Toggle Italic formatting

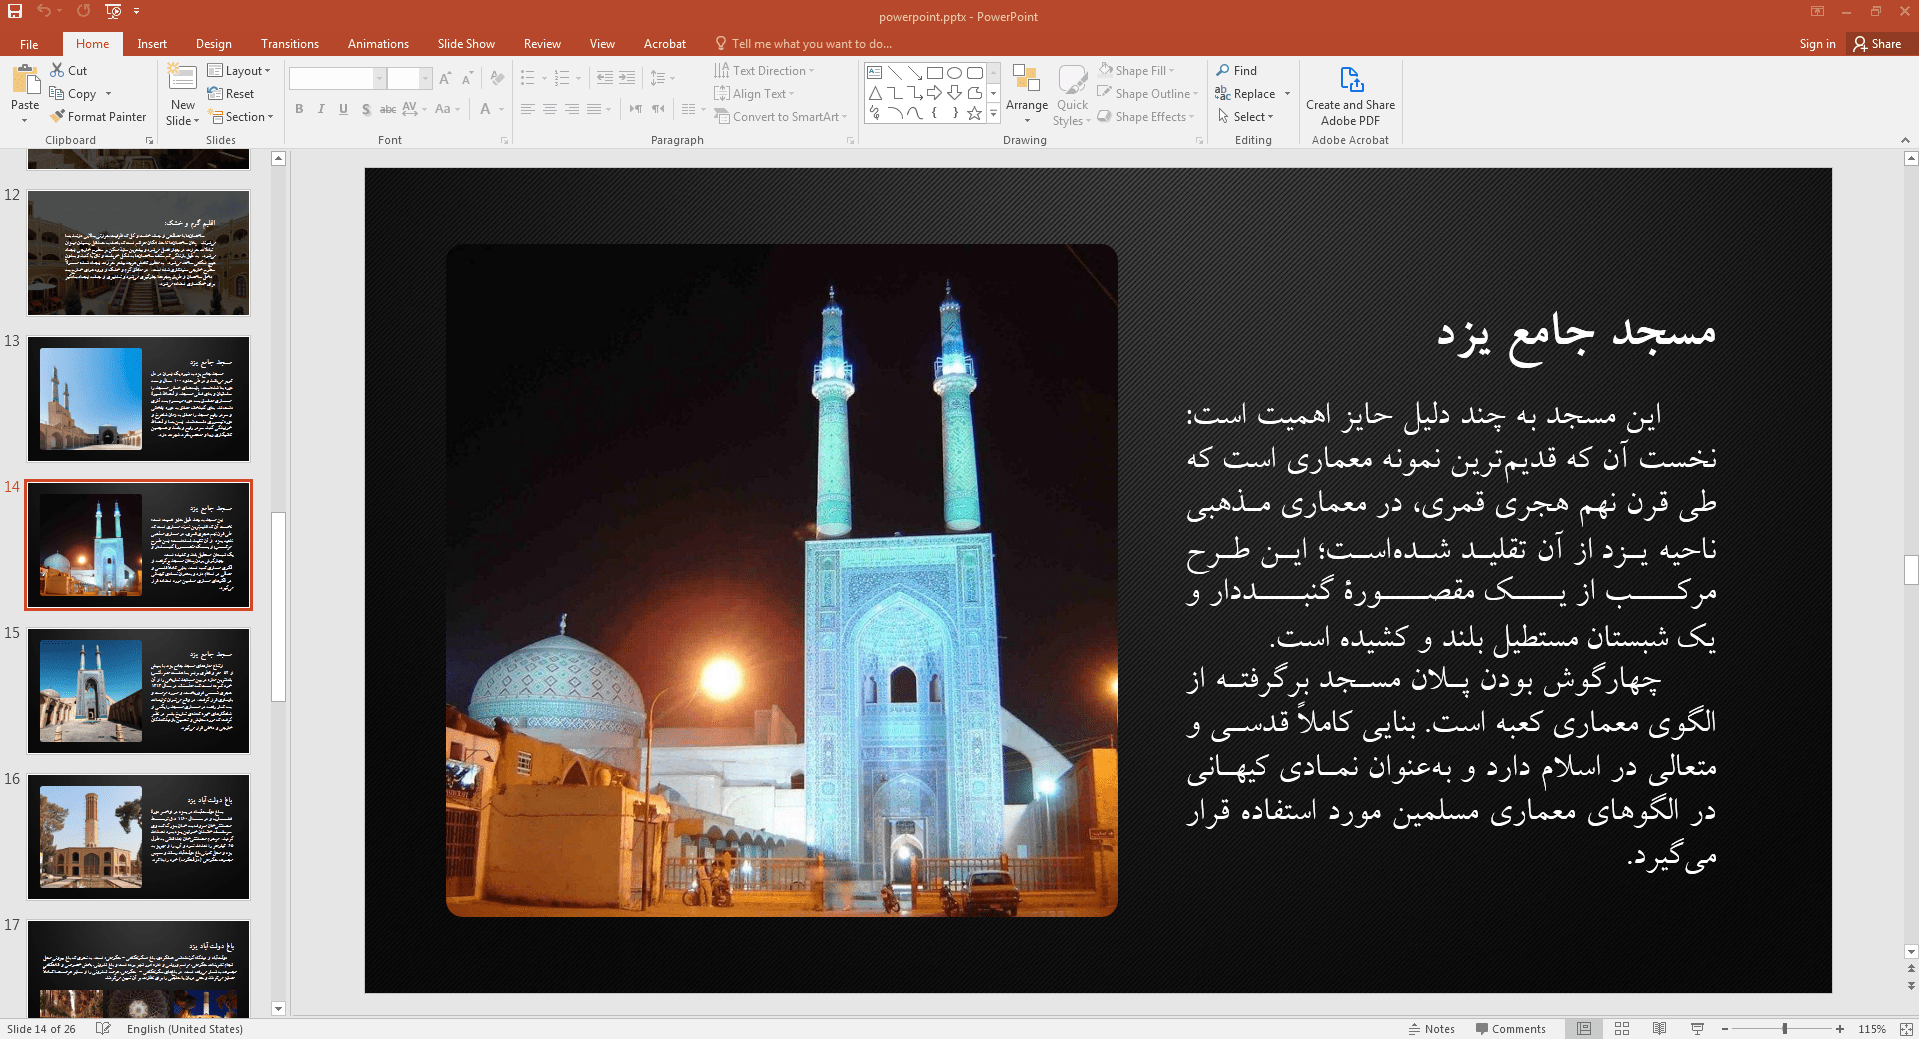(x=321, y=109)
